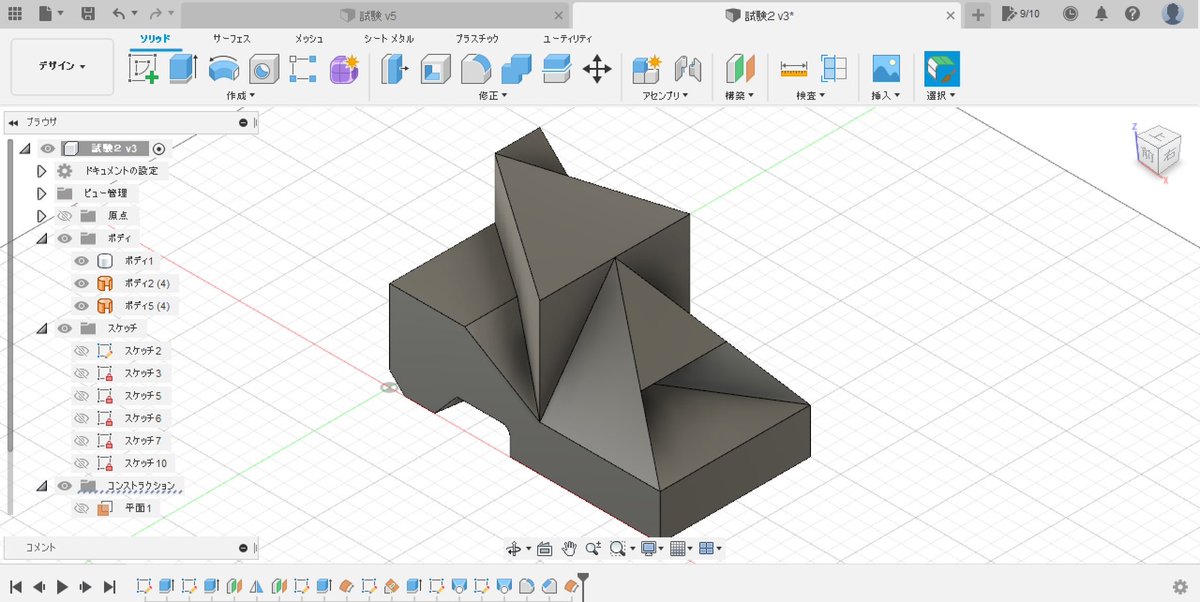
Task: Open the data panel grid icon
Action: tap(15, 14)
